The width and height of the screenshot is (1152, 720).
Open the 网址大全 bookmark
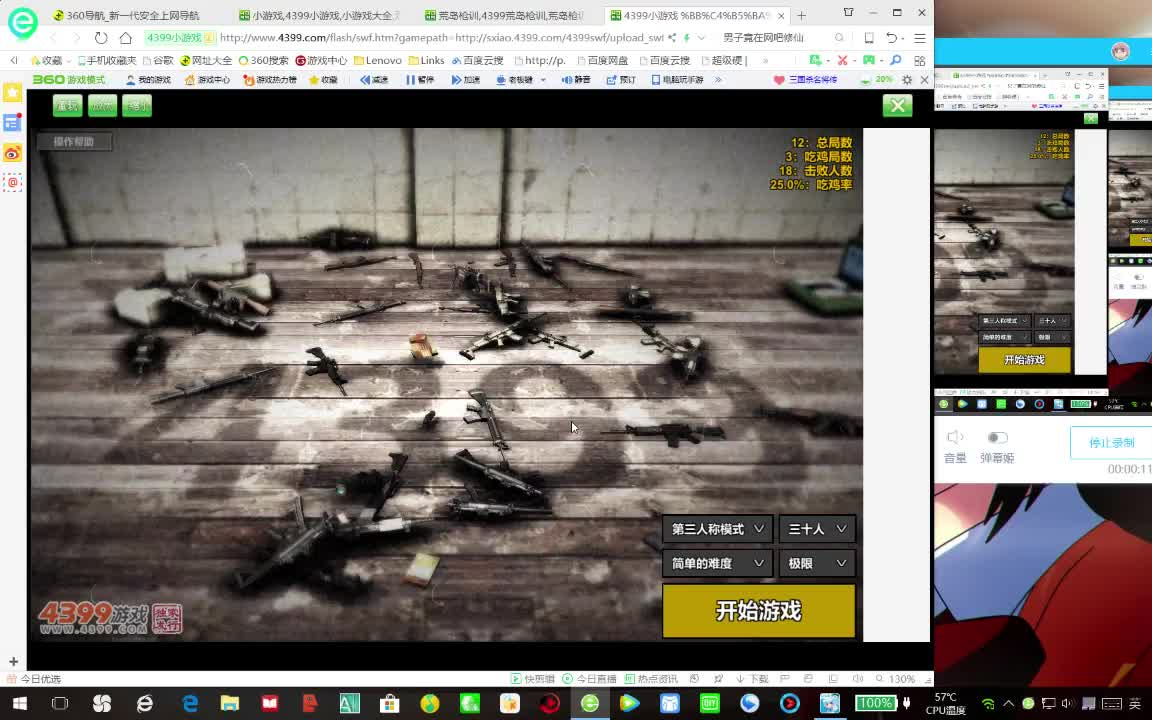[206, 60]
